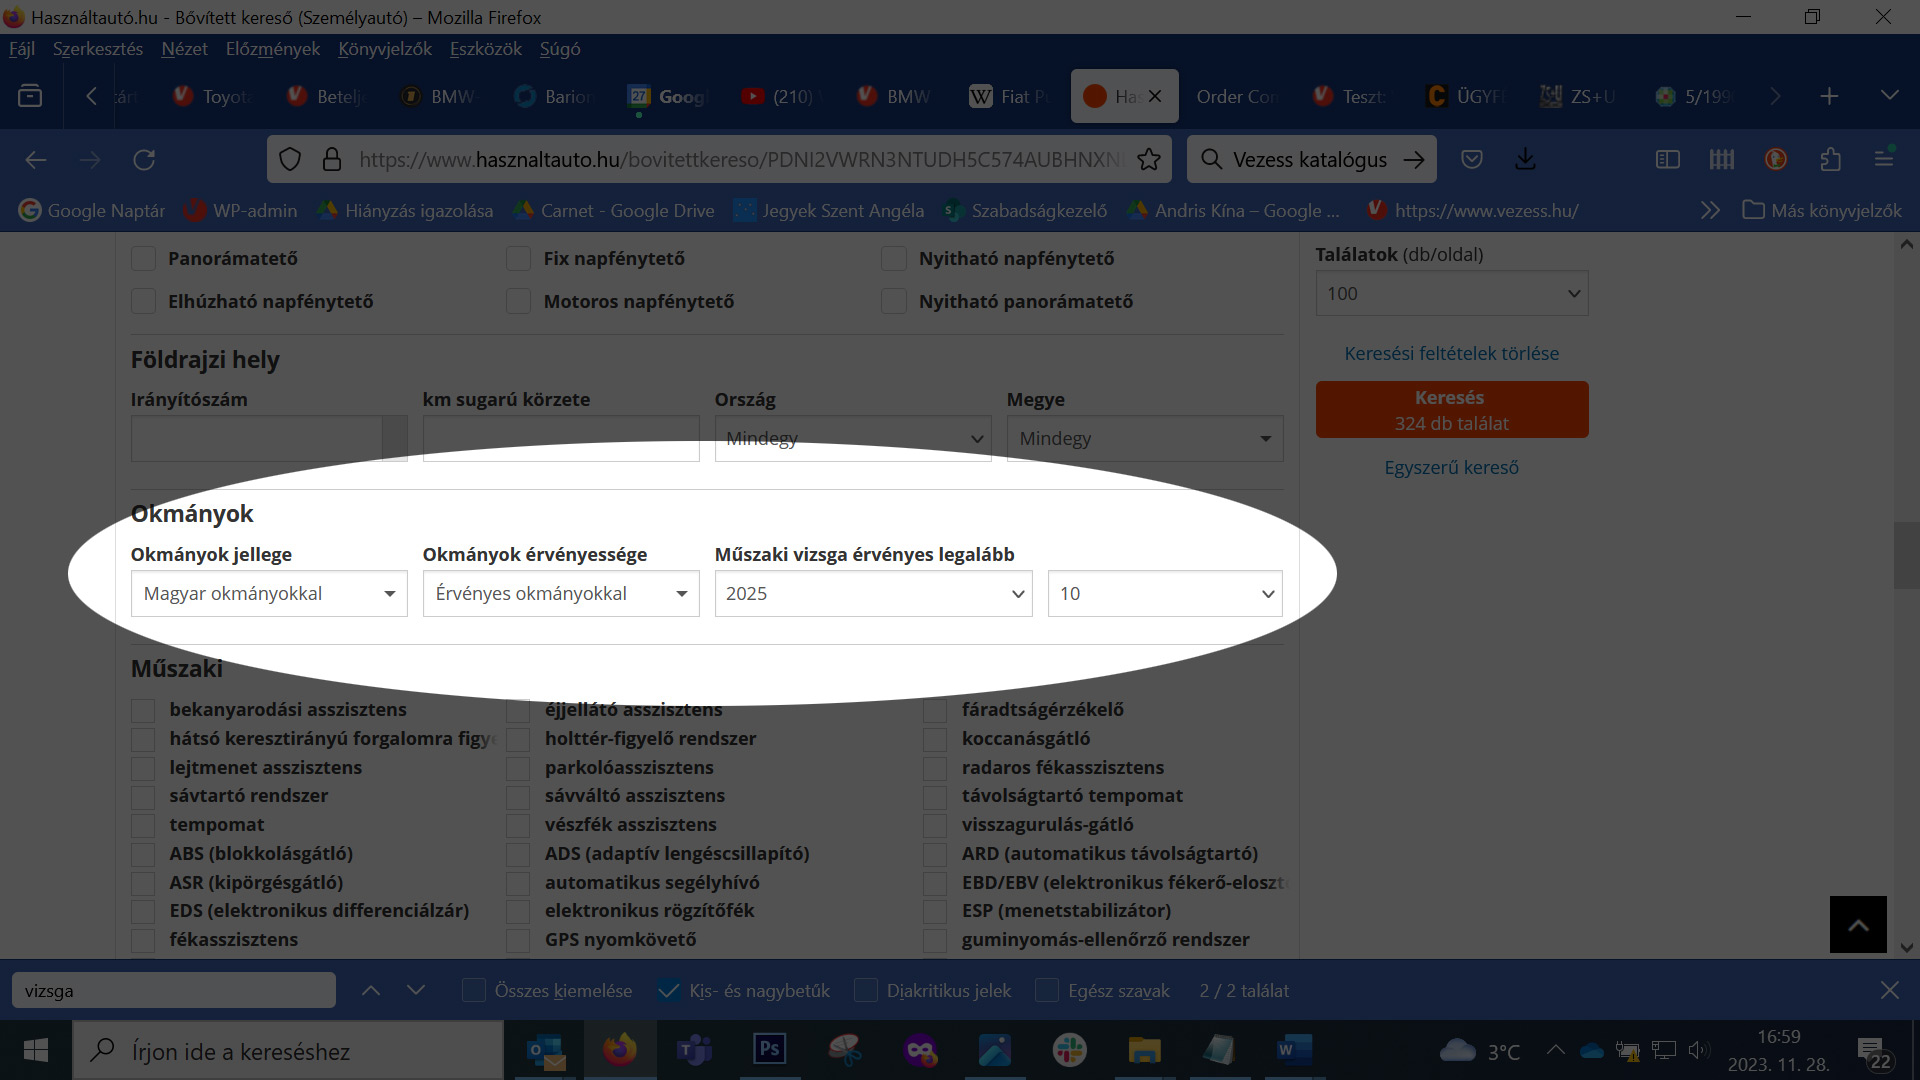Viewport: 1920px width, 1080px height.
Task: Click the km sugarú körzete field
Action: [561, 438]
